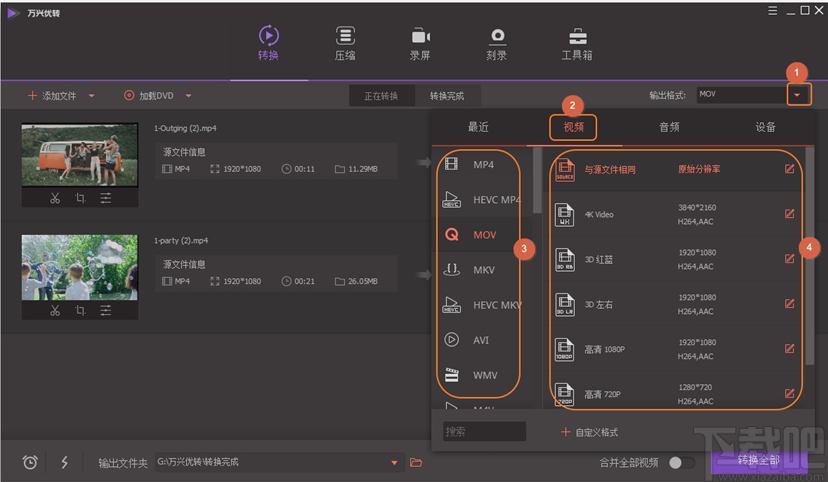Click the 1-party (2).mp4 video thumbnail

(x=80, y=267)
